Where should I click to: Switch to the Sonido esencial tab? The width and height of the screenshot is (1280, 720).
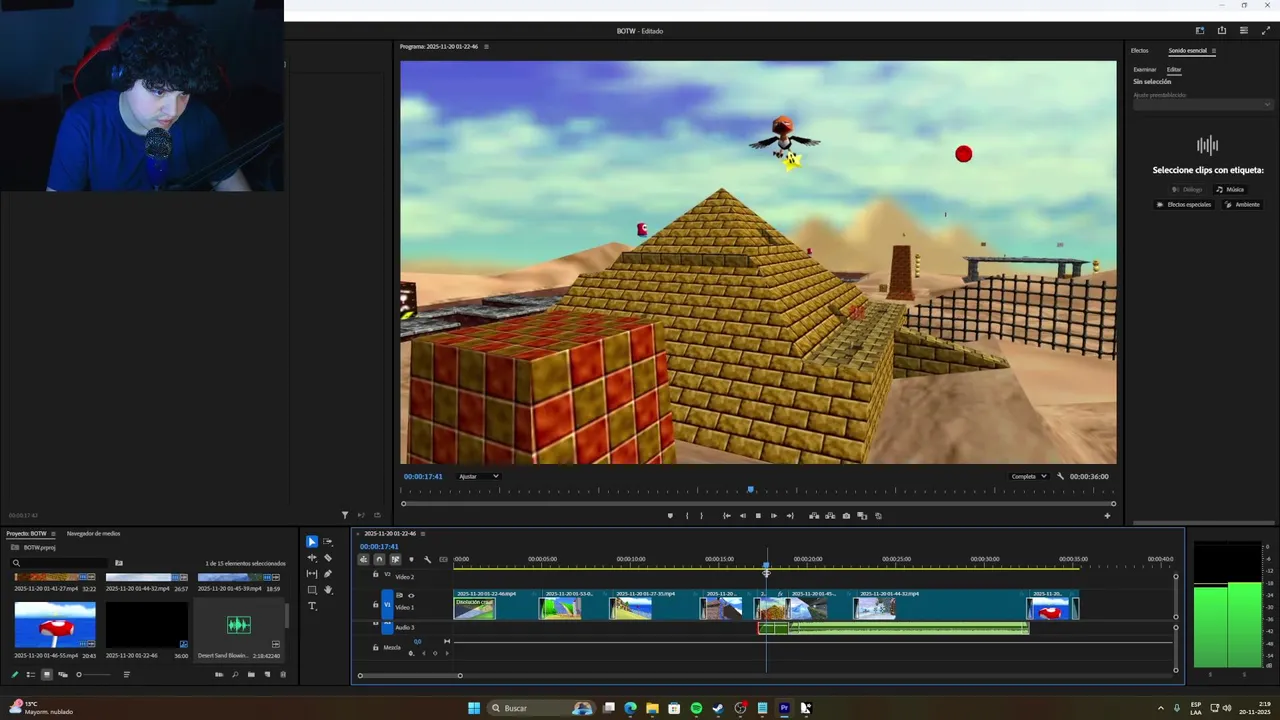coord(1187,50)
